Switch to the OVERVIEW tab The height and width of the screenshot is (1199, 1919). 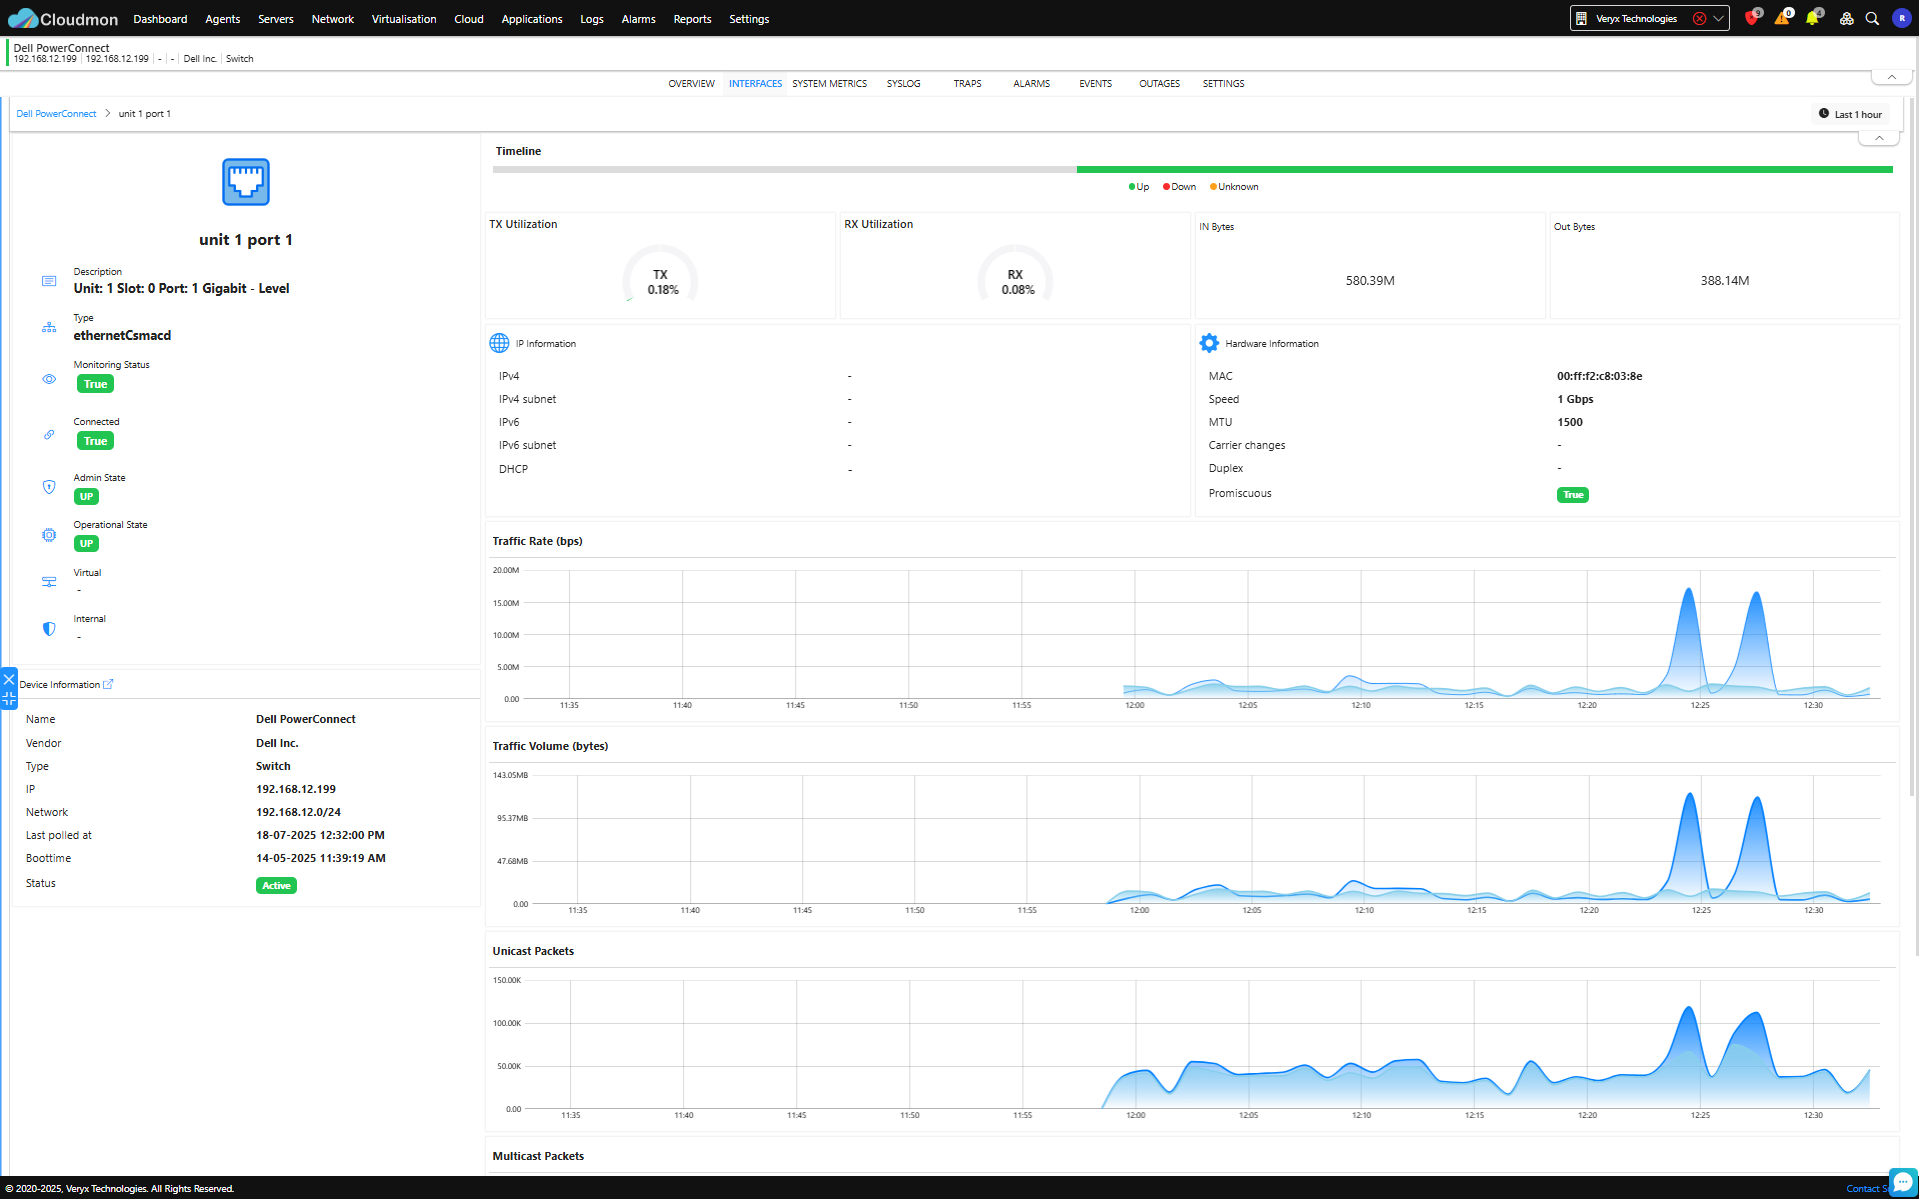click(691, 84)
